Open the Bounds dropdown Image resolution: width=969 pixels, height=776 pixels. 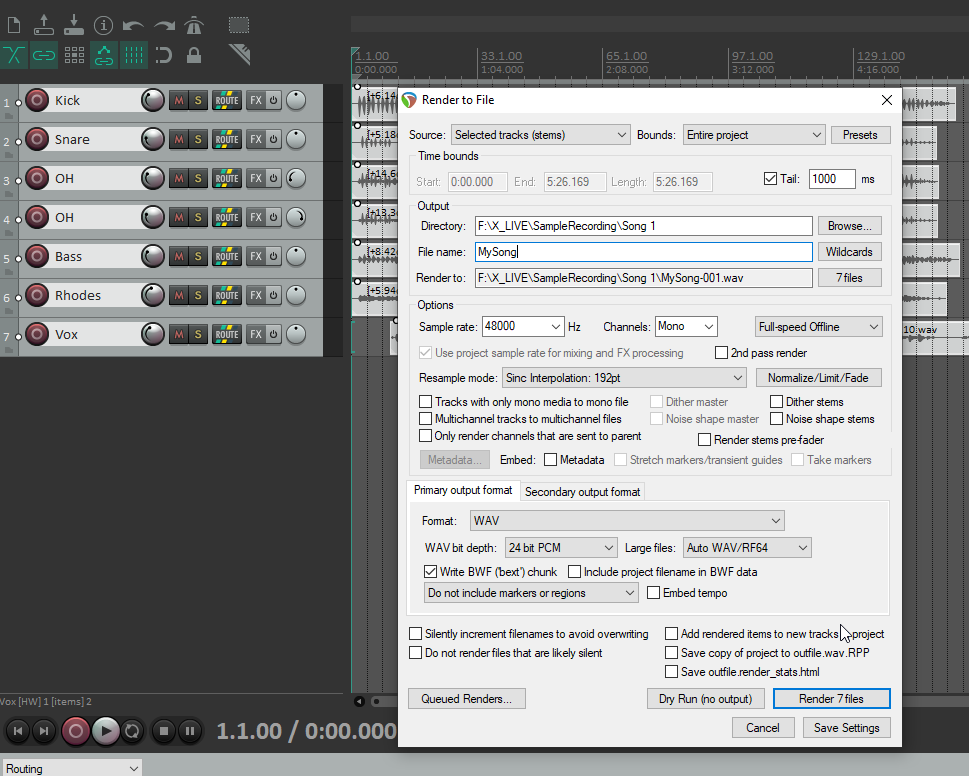pos(754,135)
